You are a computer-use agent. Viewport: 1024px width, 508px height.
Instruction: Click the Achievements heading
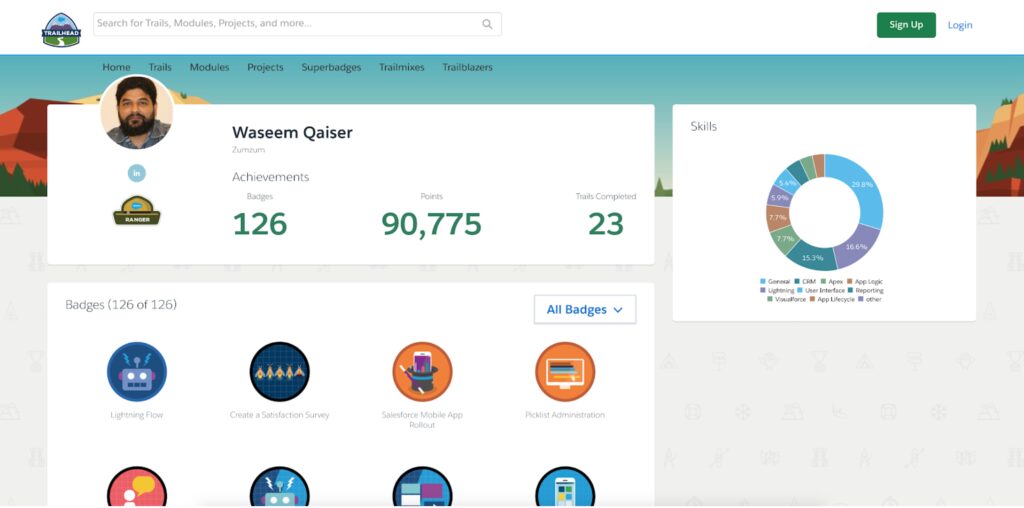click(270, 177)
